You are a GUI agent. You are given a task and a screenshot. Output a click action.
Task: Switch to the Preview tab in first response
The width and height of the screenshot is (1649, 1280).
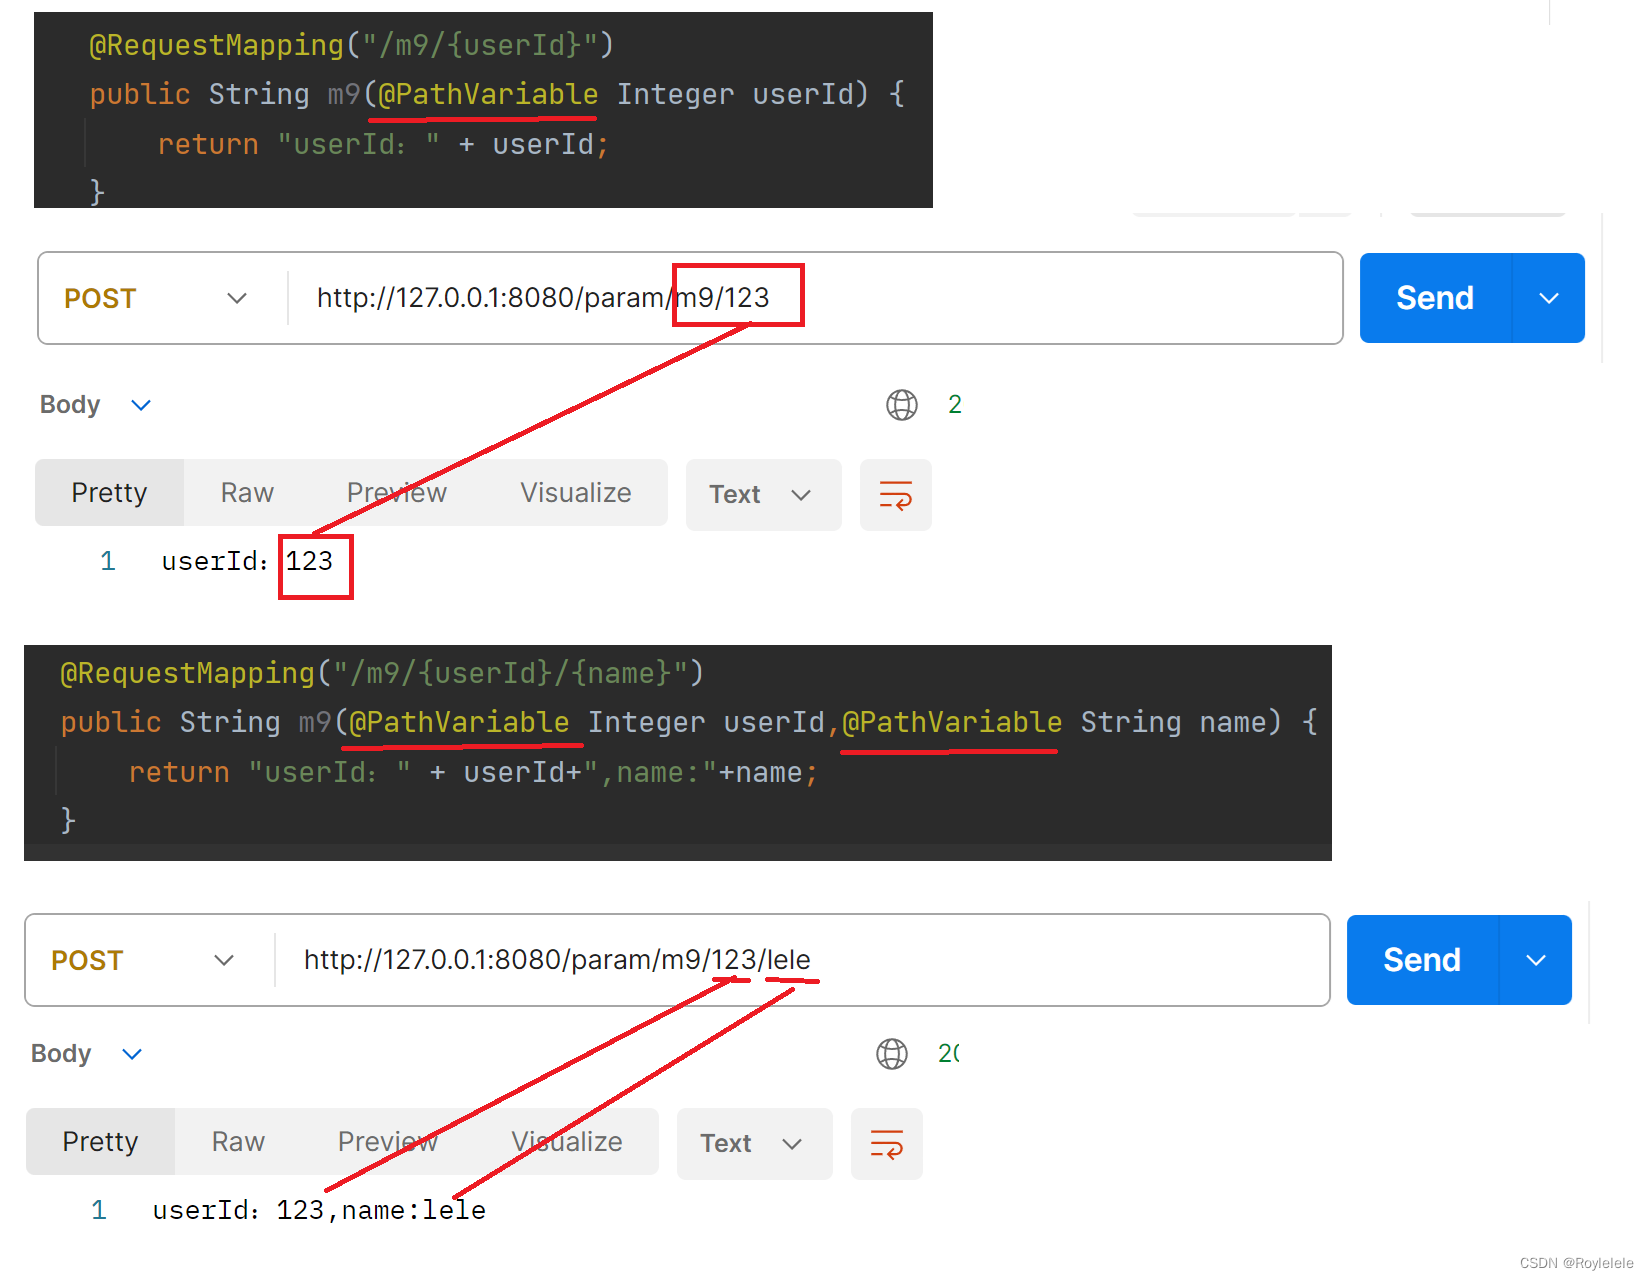click(x=396, y=492)
